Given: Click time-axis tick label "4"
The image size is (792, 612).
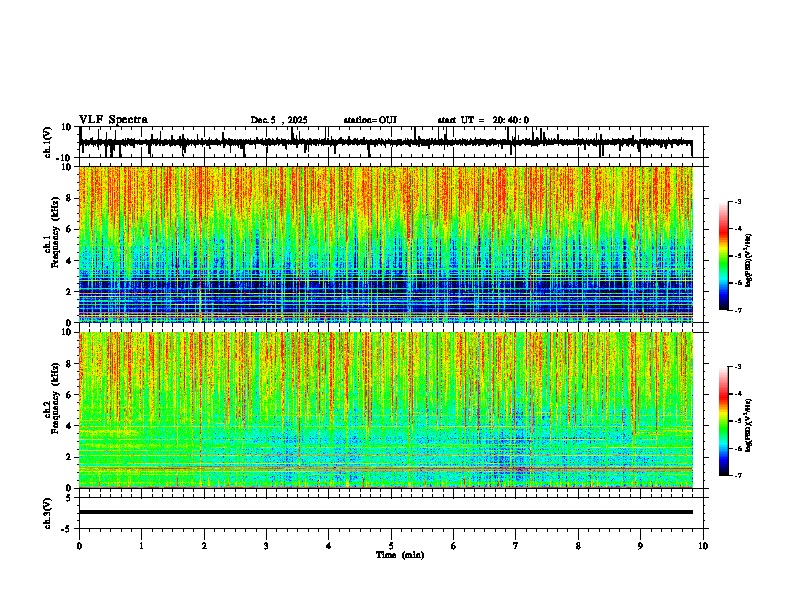Looking at the screenshot, I should [329, 546].
